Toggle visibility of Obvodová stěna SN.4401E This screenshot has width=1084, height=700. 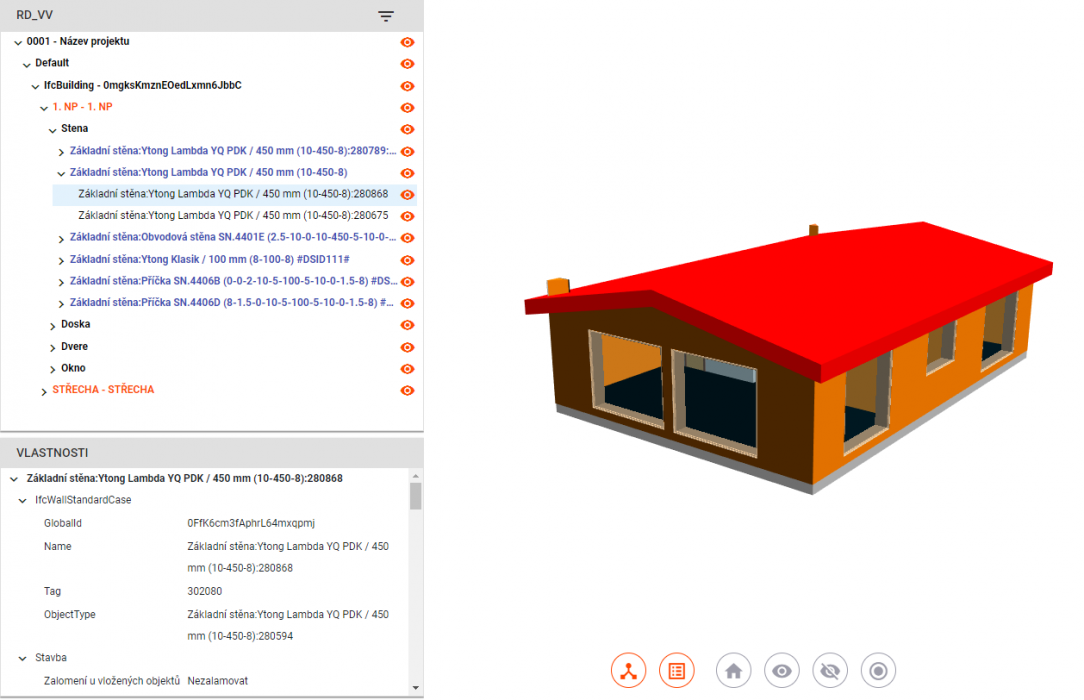pyautogui.click(x=408, y=238)
